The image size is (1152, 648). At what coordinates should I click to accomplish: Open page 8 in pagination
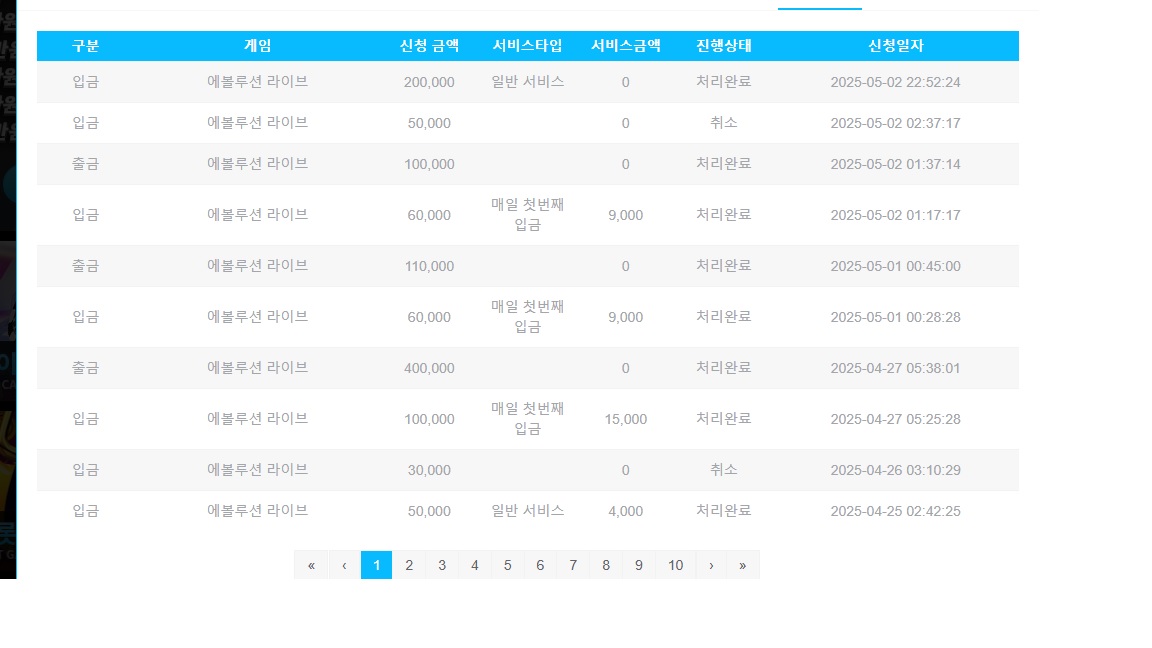[x=605, y=565]
